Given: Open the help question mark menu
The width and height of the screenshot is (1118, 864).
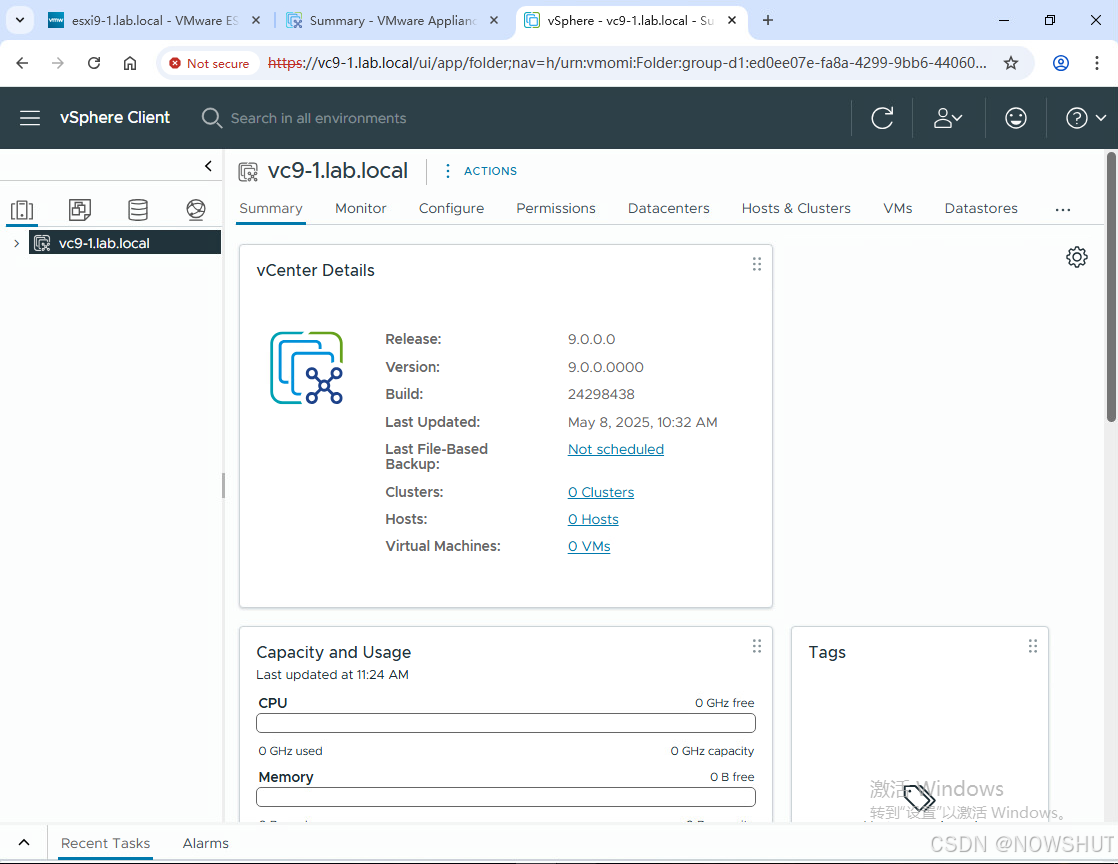Looking at the screenshot, I should click(x=1085, y=118).
